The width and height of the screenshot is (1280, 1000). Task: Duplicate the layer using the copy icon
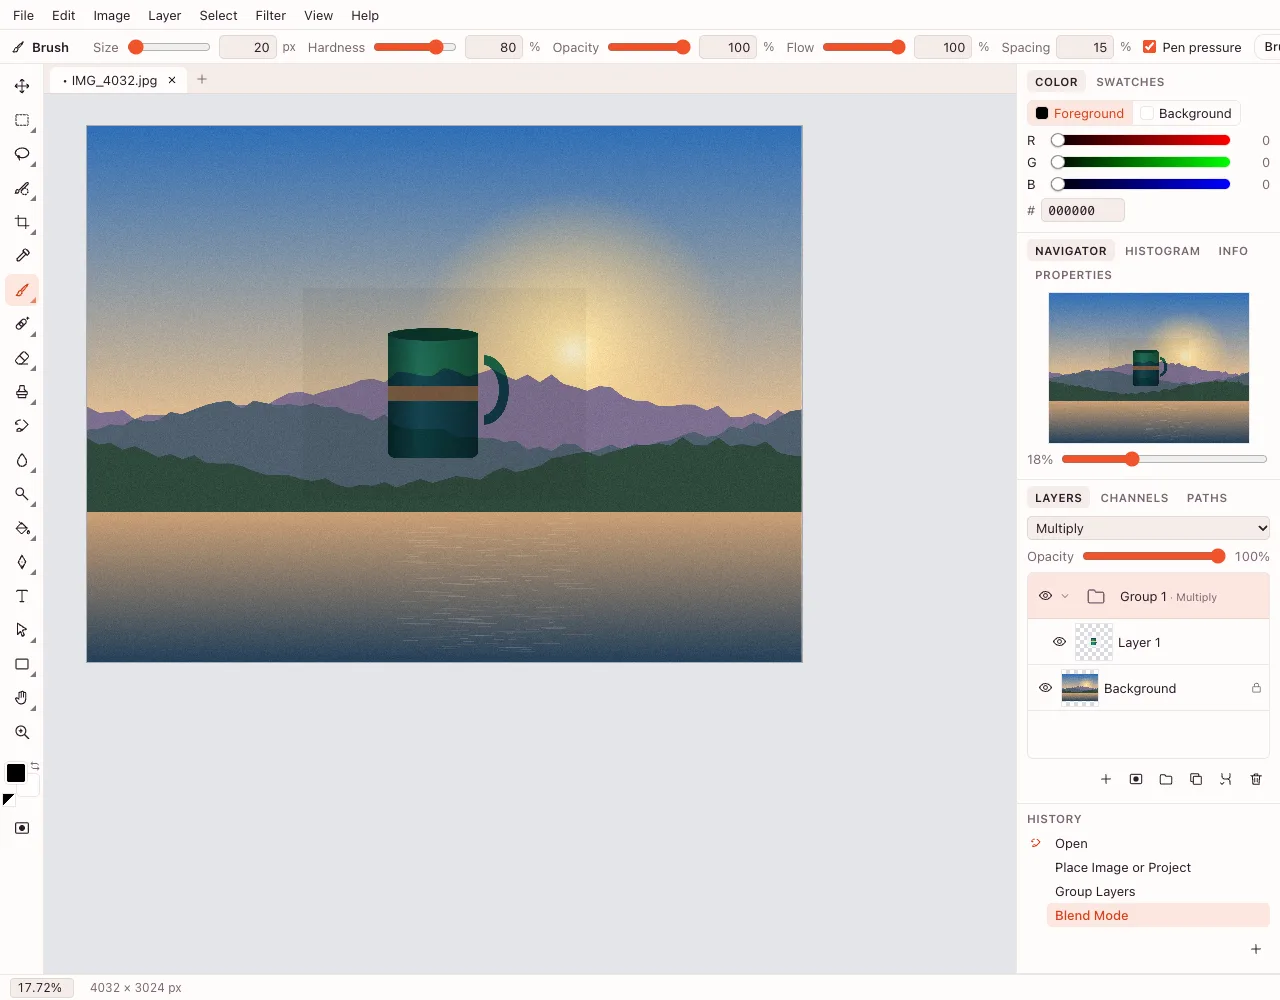pyautogui.click(x=1196, y=779)
